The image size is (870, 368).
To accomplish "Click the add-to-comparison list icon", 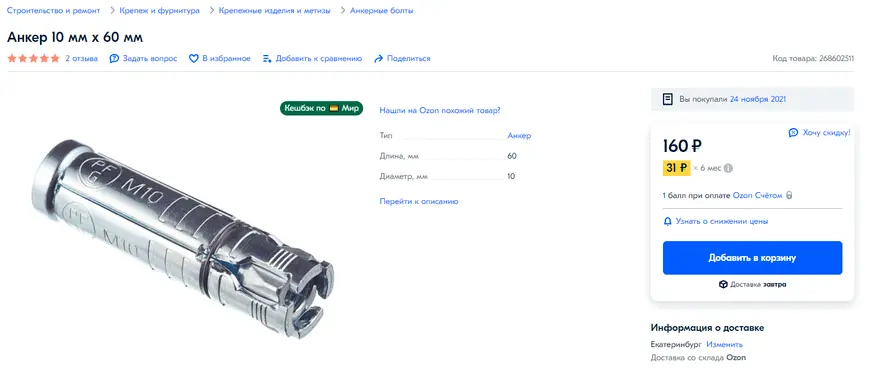I will tap(267, 58).
